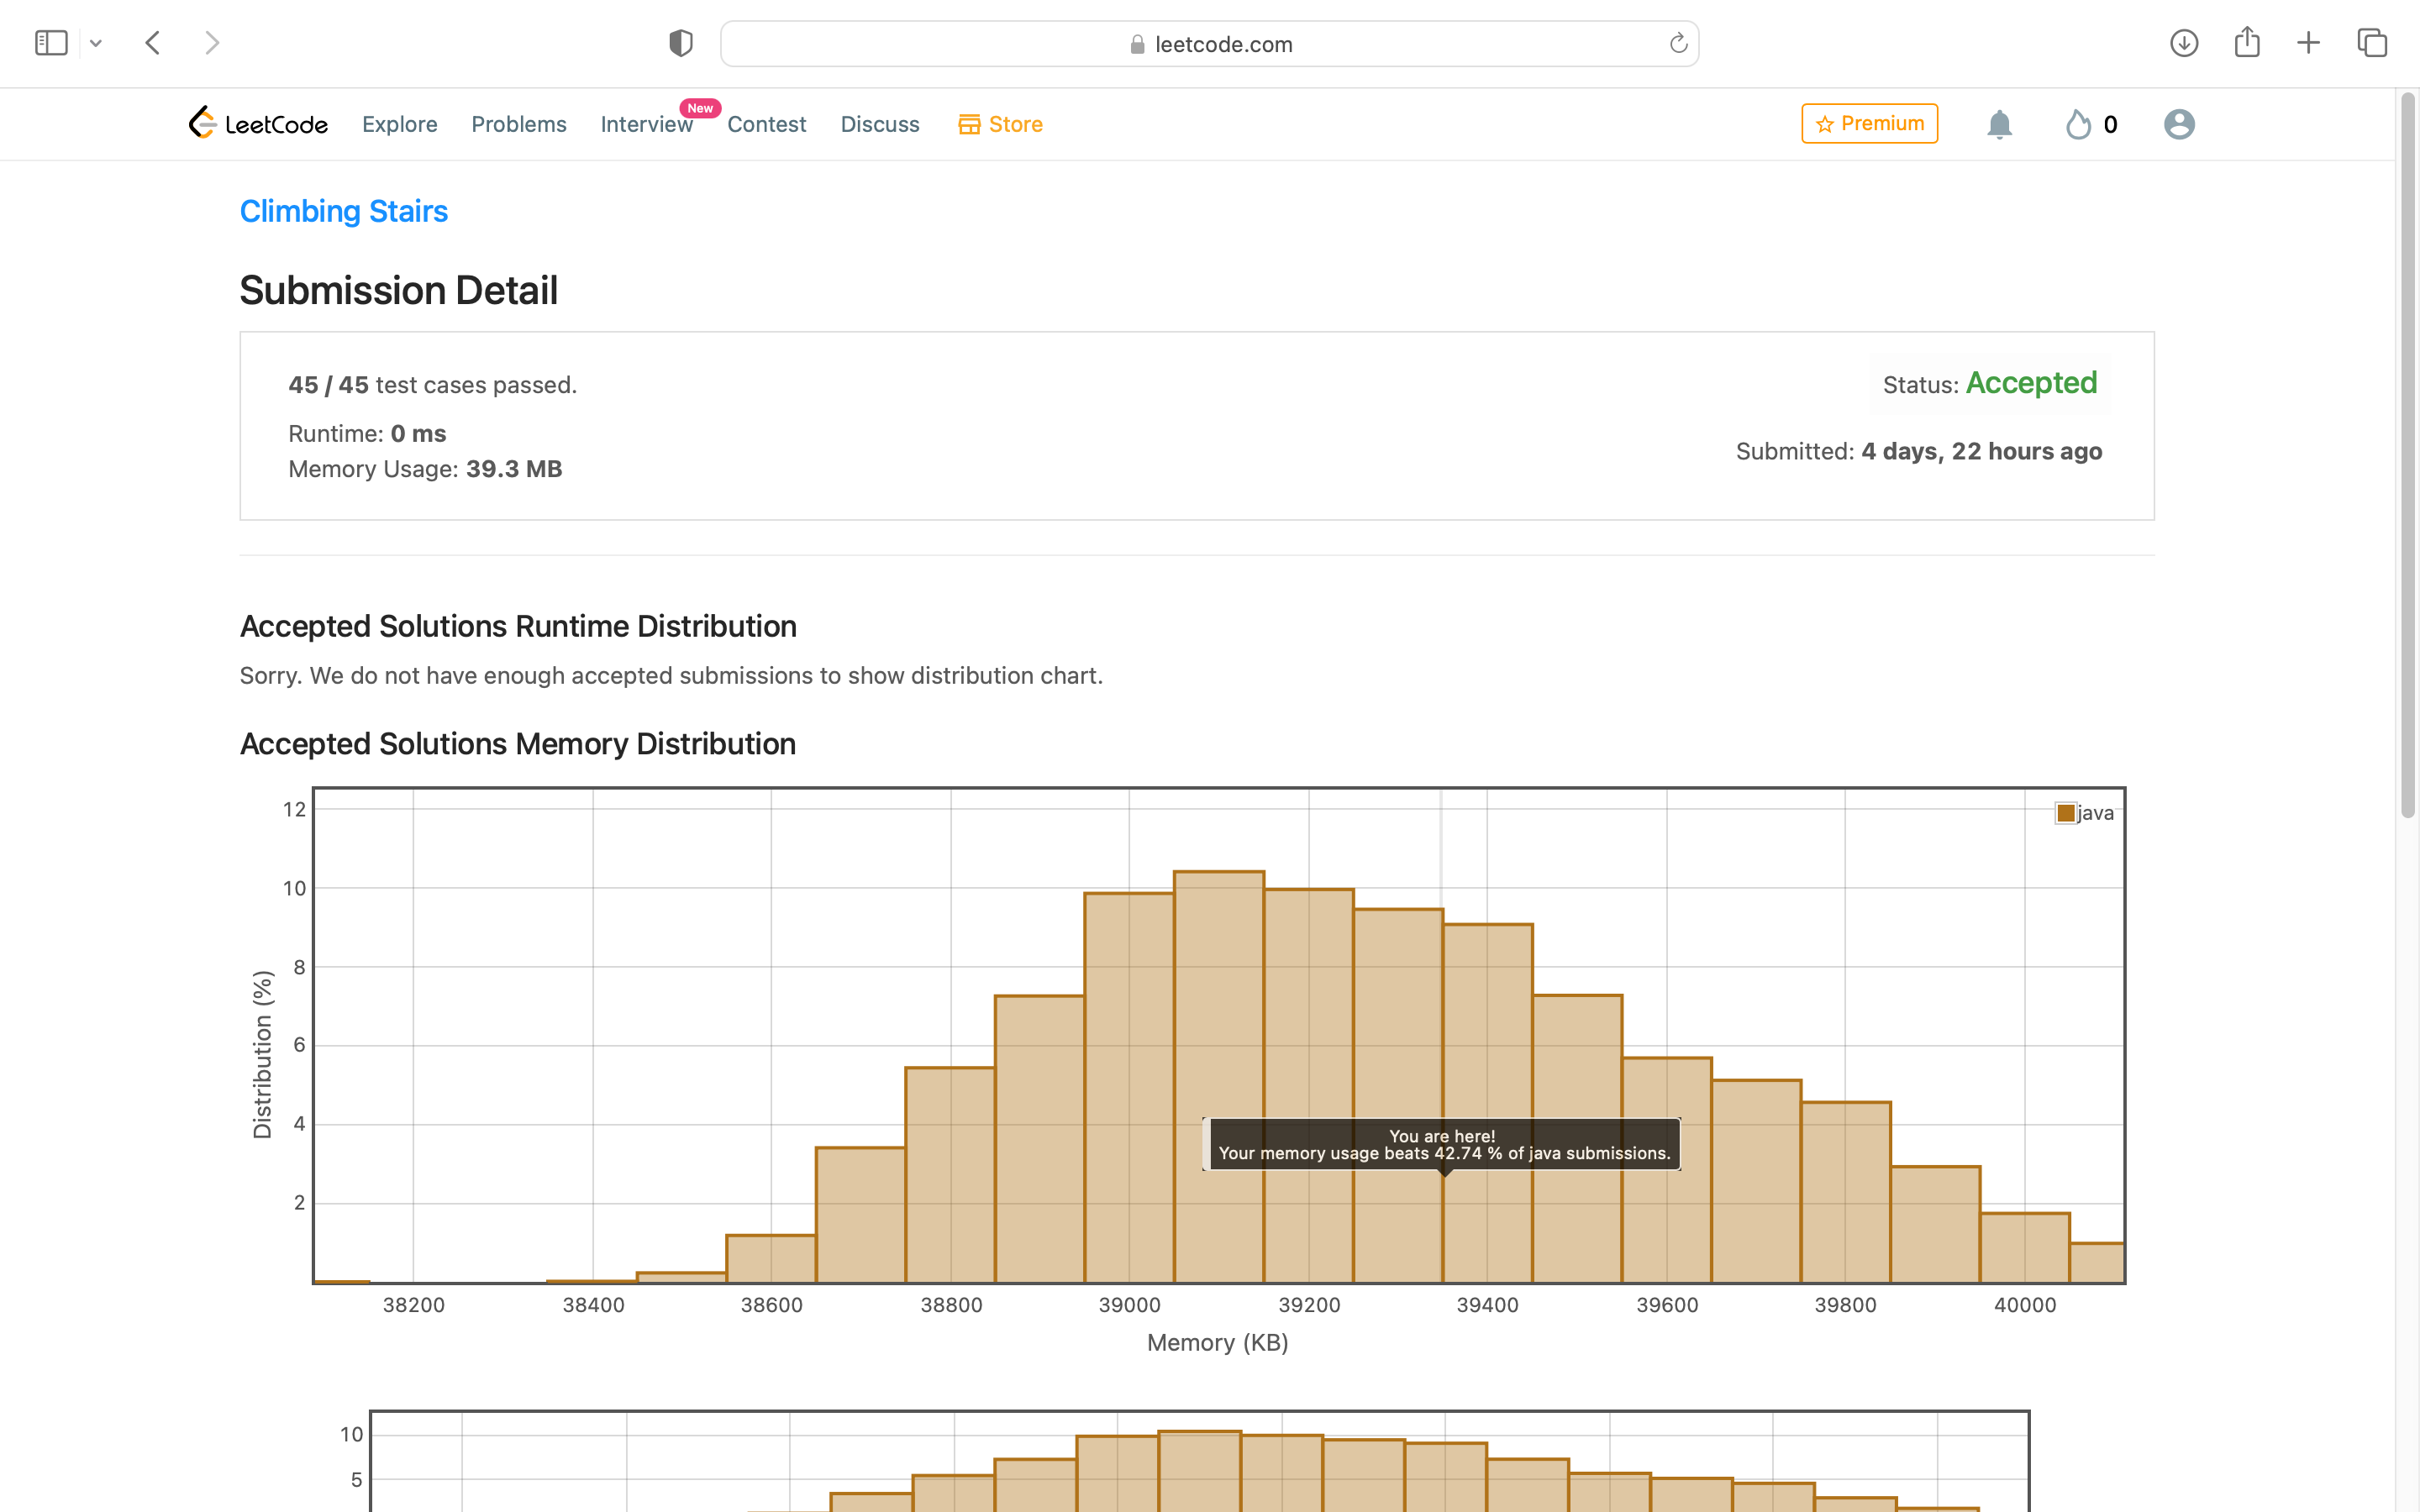The width and height of the screenshot is (2420, 1512).
Task: Open the notifications bell
Action: pos(1999,124)
